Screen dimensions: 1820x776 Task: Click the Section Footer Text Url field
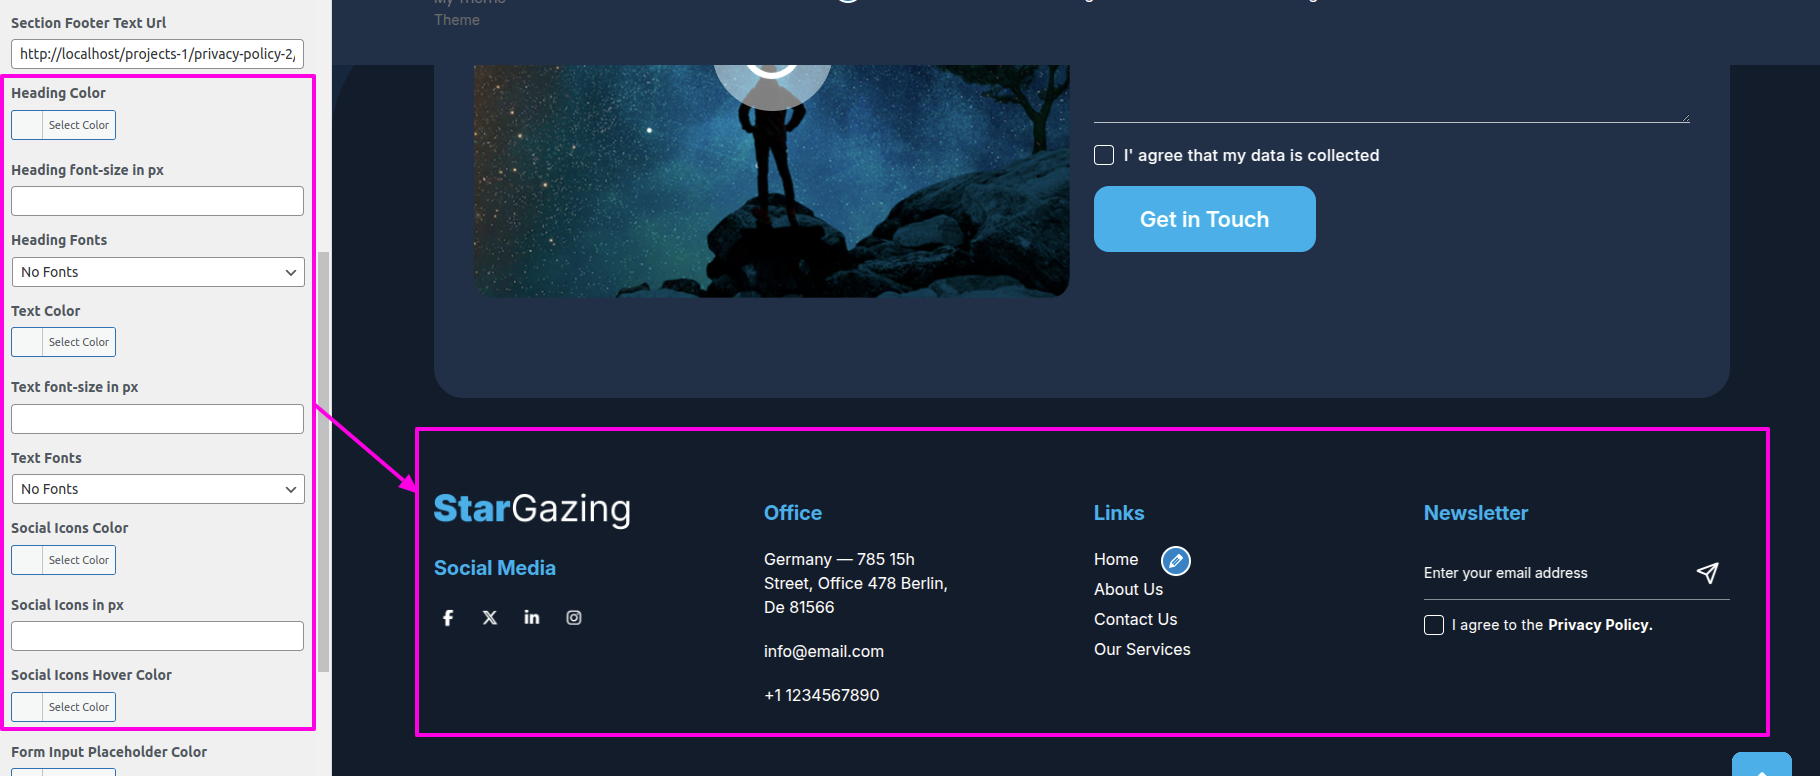(x=158, y=54)
